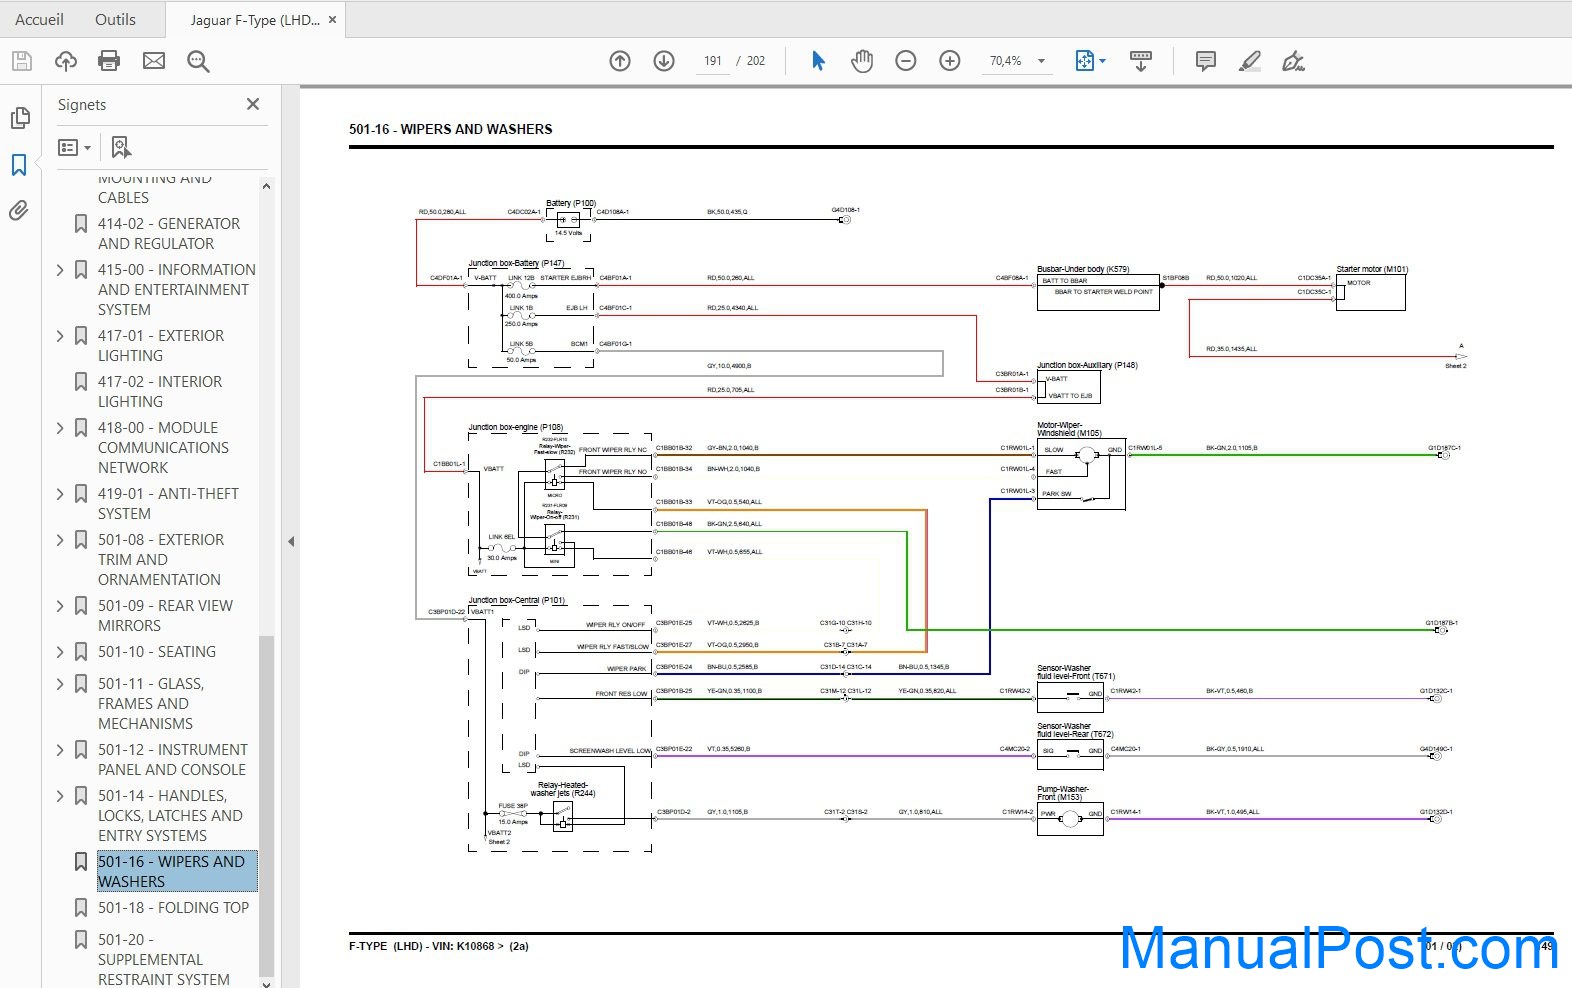Go to previous page arrow icon

point(620,61)
